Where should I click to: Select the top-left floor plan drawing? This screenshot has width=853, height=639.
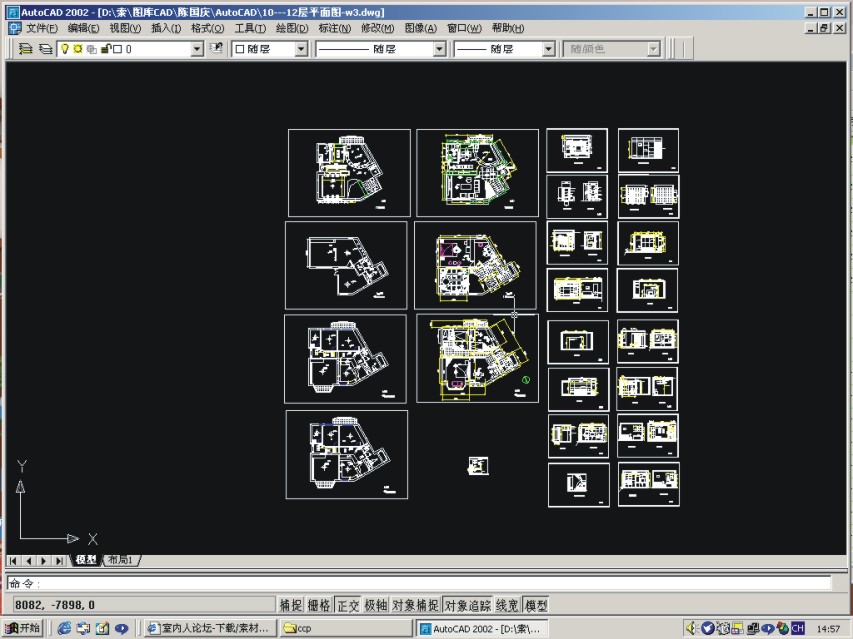pyautogui.click(x=349, y=173)
